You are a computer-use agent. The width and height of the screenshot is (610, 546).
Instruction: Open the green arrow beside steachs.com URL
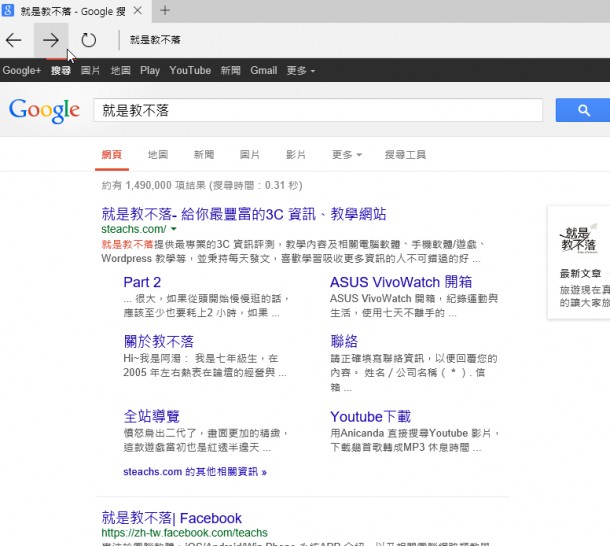173,230
